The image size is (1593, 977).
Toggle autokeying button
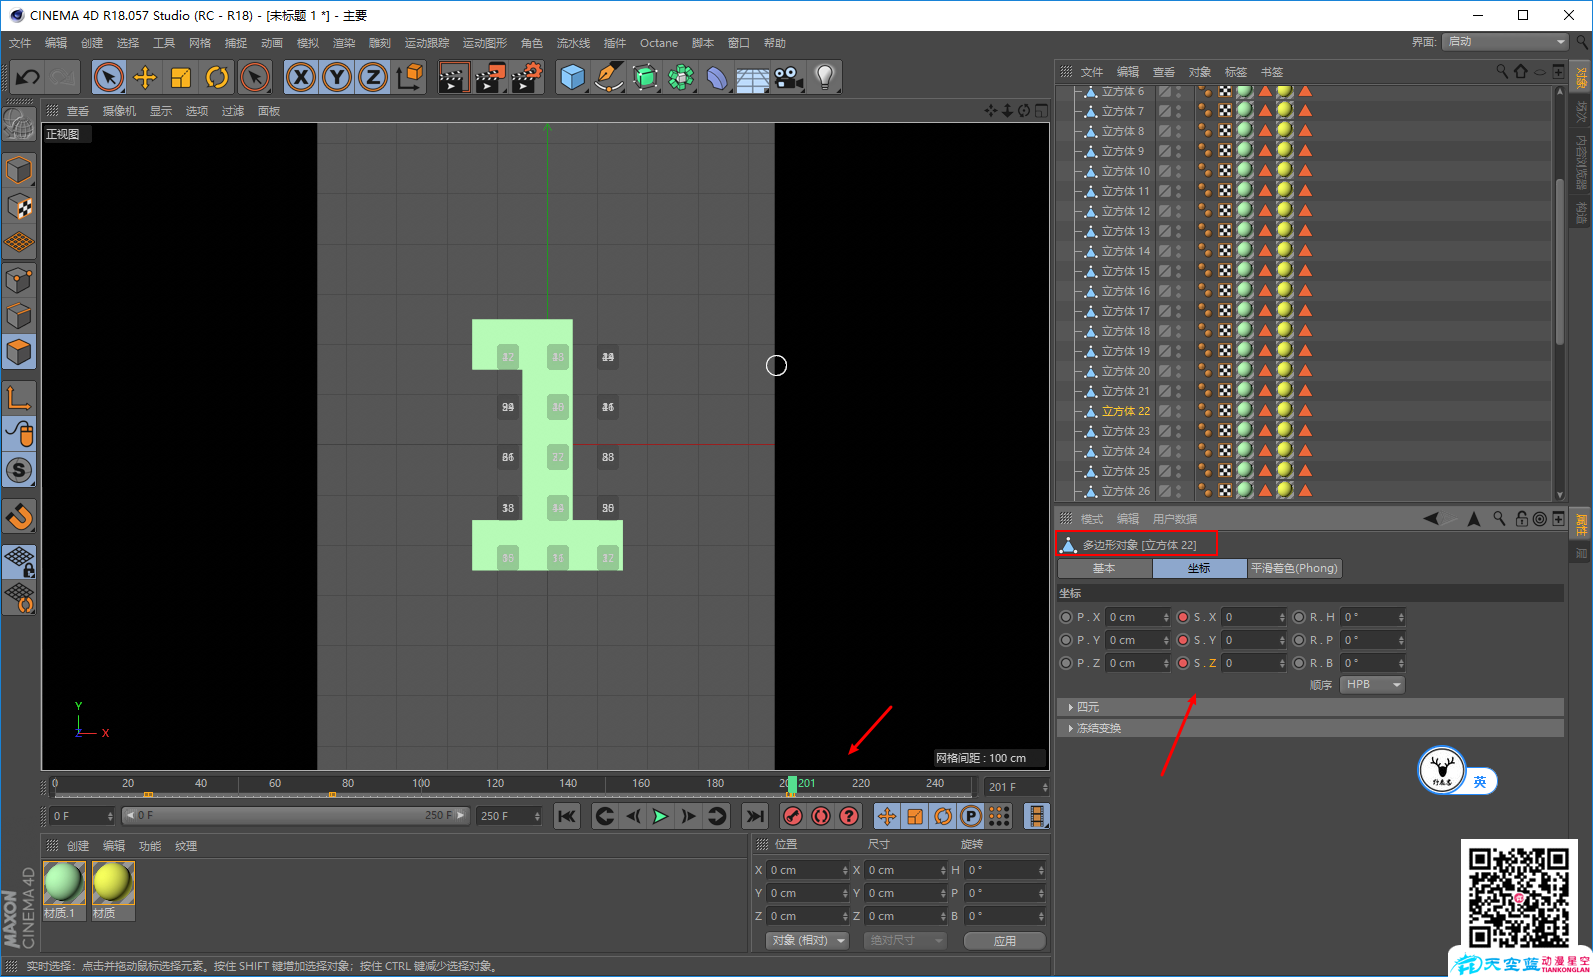click(821, 816)
